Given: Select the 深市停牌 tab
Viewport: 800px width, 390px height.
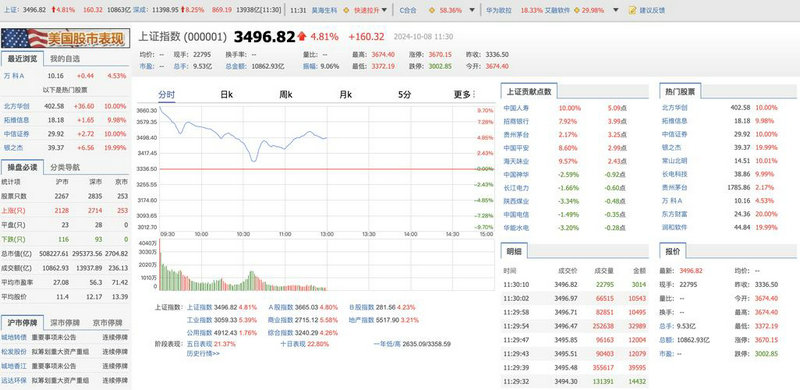Looking at the screenshot, I should click(65, 323).
